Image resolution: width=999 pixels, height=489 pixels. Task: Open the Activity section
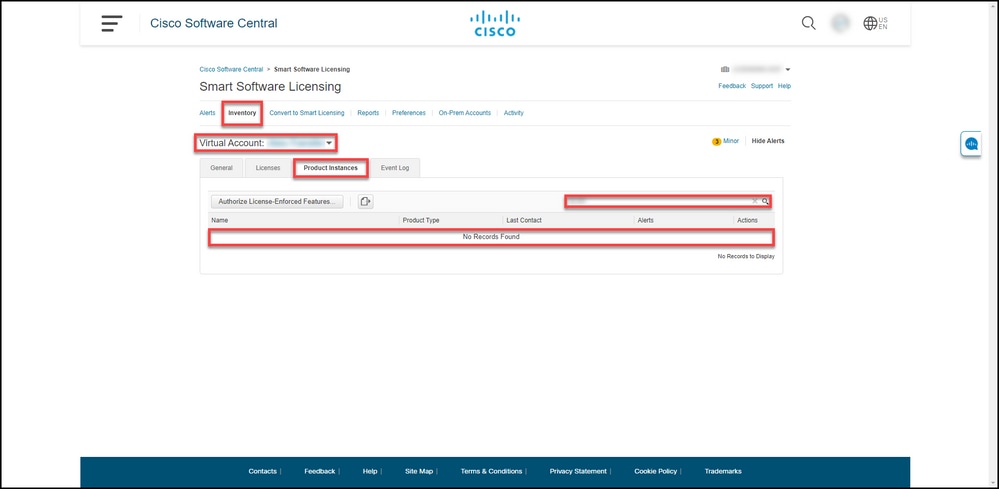[514, 113]
